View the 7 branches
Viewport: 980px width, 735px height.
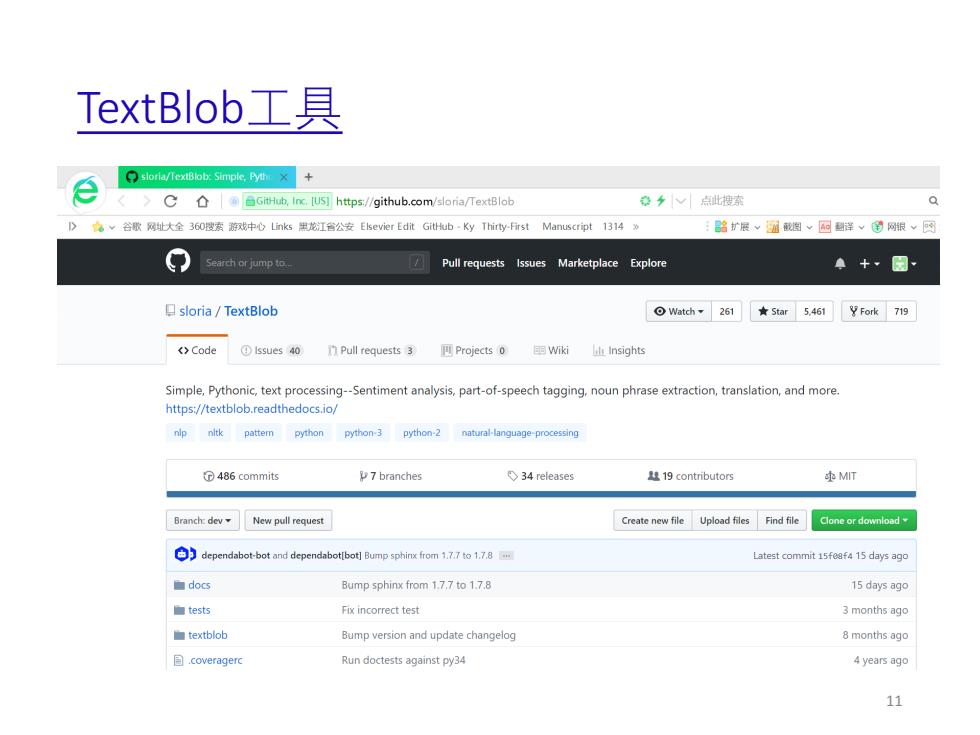(x=391, y=476)
